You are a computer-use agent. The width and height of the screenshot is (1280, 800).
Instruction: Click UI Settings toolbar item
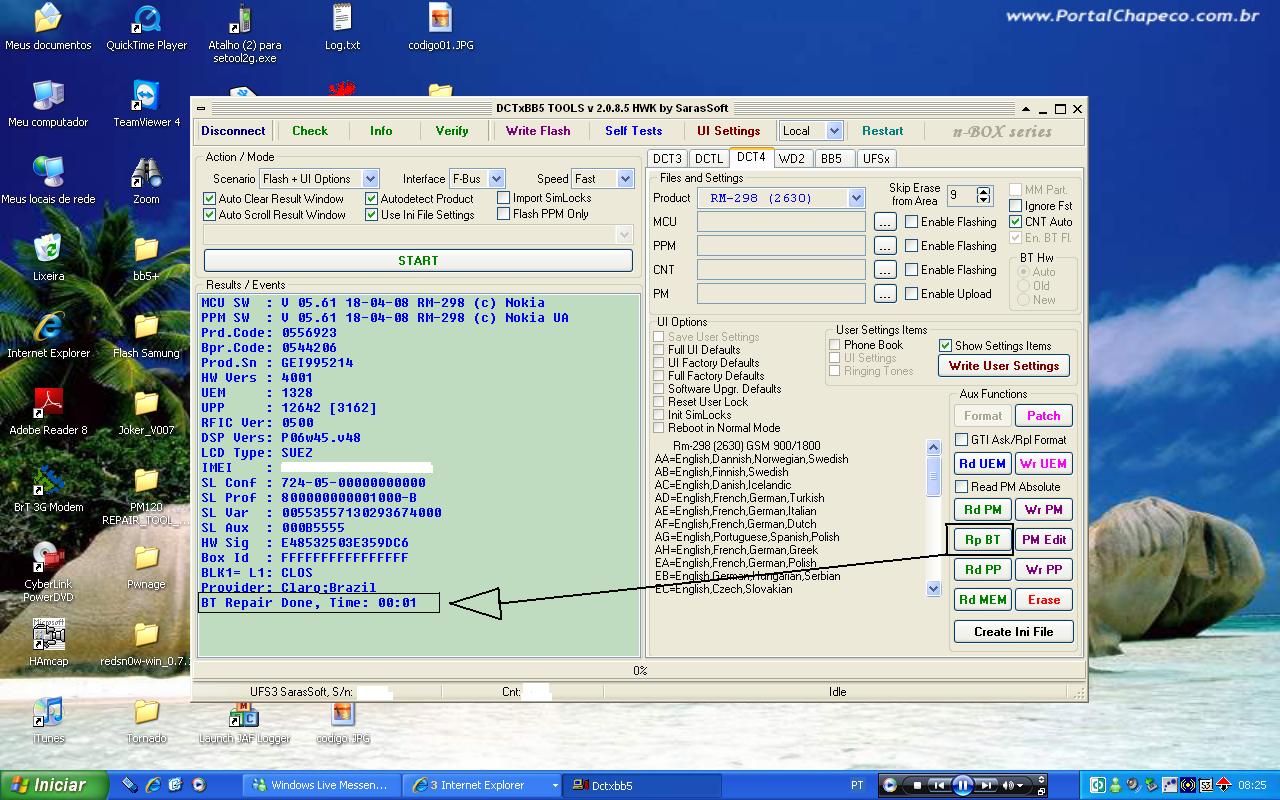pyautogui.click(x=729, y=131)
